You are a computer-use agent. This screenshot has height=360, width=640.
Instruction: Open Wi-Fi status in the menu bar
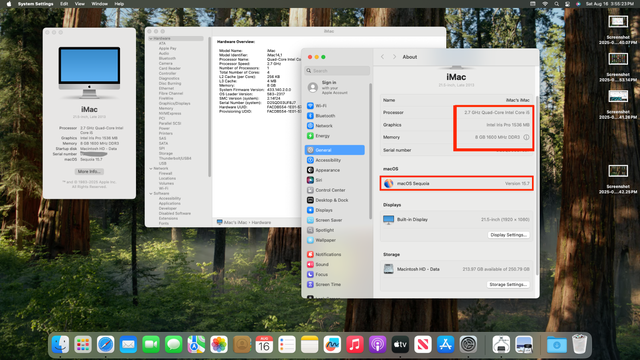point(545,4)
